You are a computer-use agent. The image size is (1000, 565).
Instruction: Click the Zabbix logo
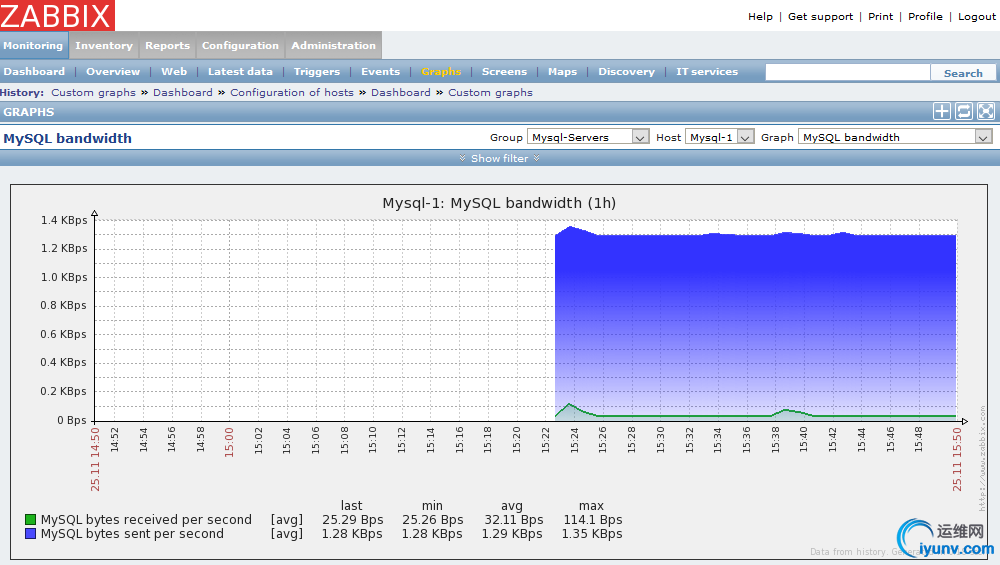pyautogui.click(x=57, y=15)
